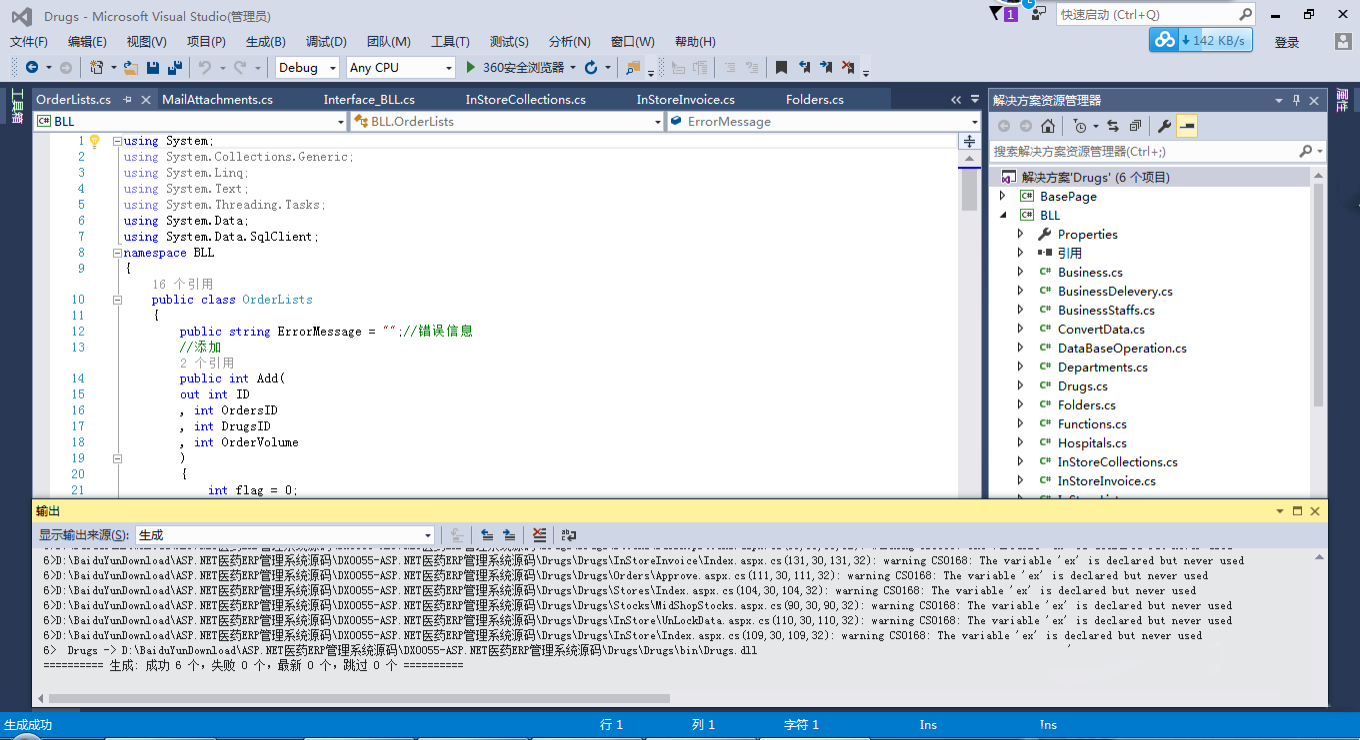The image size is (1360, 740).
Task: Expand the BasePage project node
Action: pyautogui.click(x=1003, y=196)
